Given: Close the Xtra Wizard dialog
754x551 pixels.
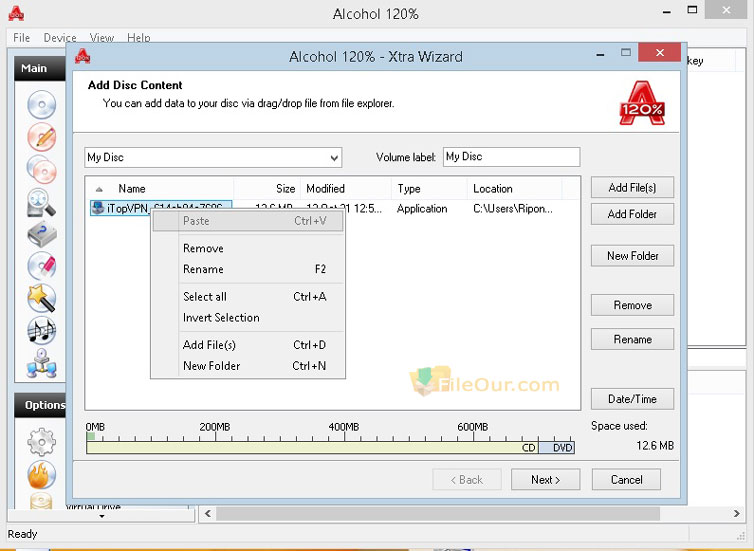Looking at the screenshot, I should (x=660, y=52).
